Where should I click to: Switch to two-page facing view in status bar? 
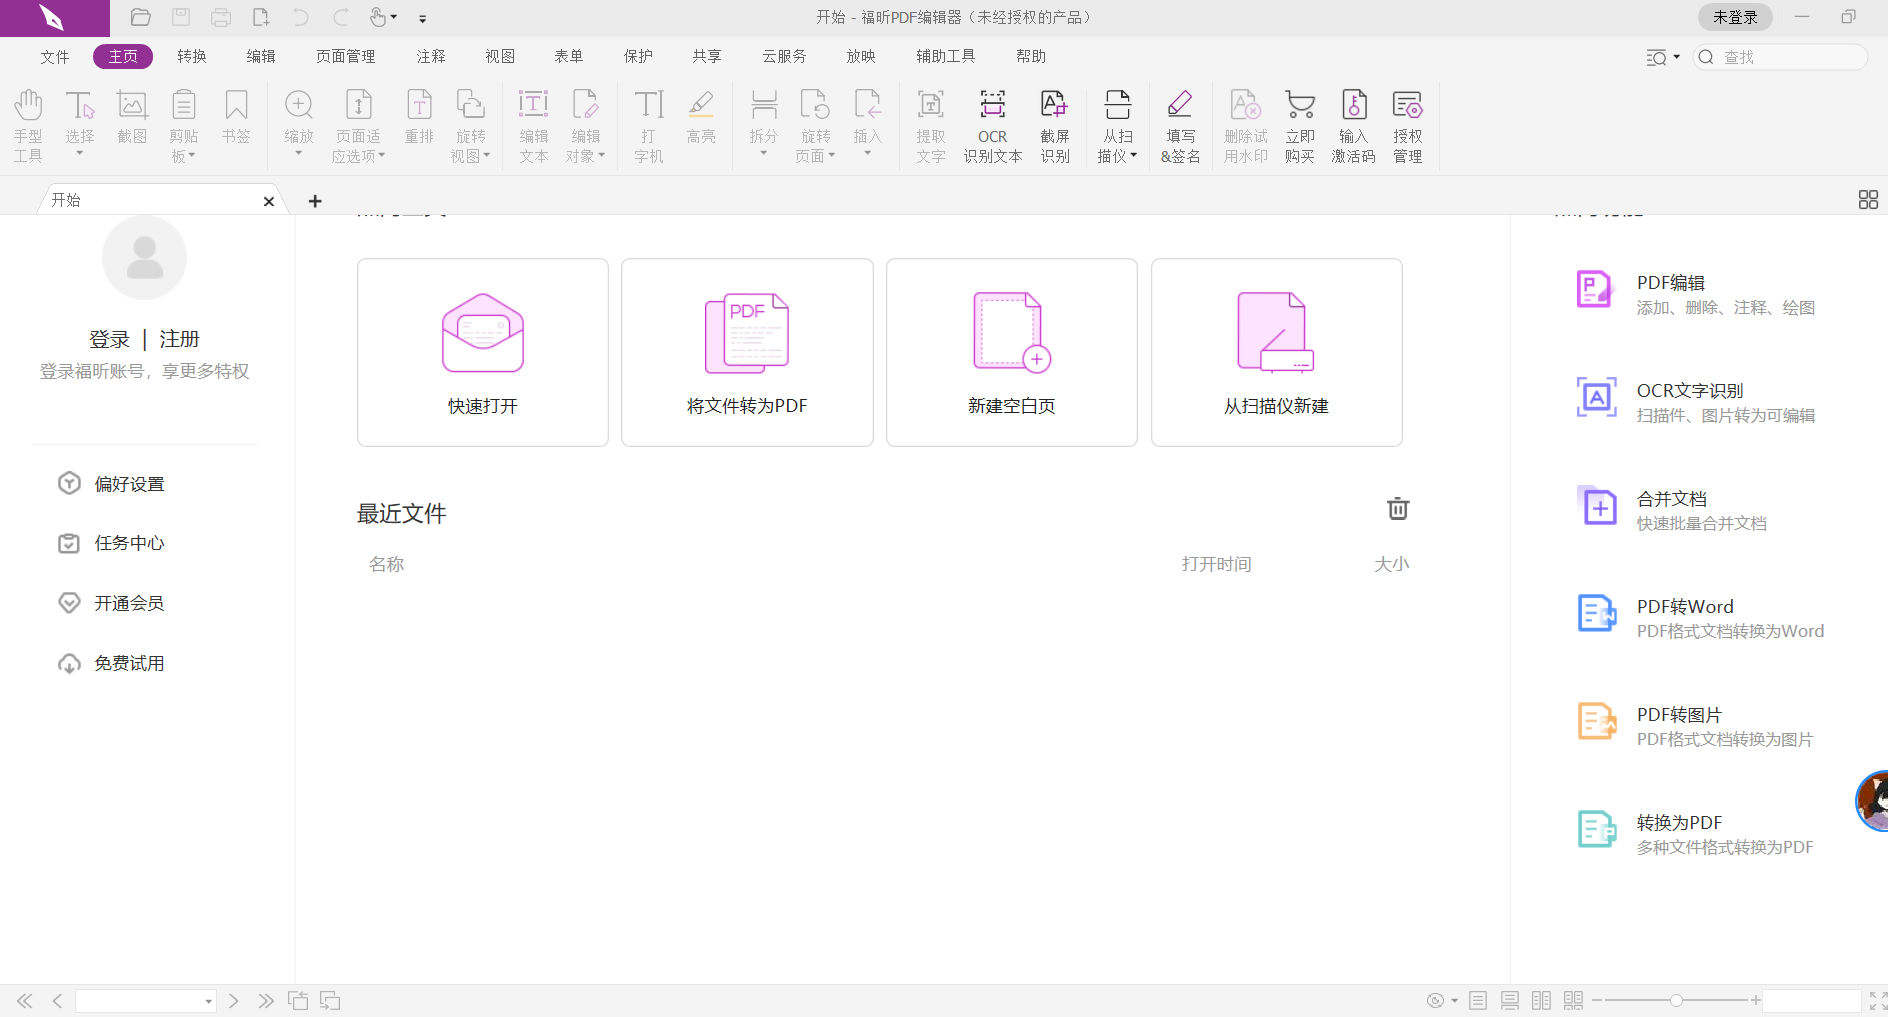[x=1542, y=1000]
